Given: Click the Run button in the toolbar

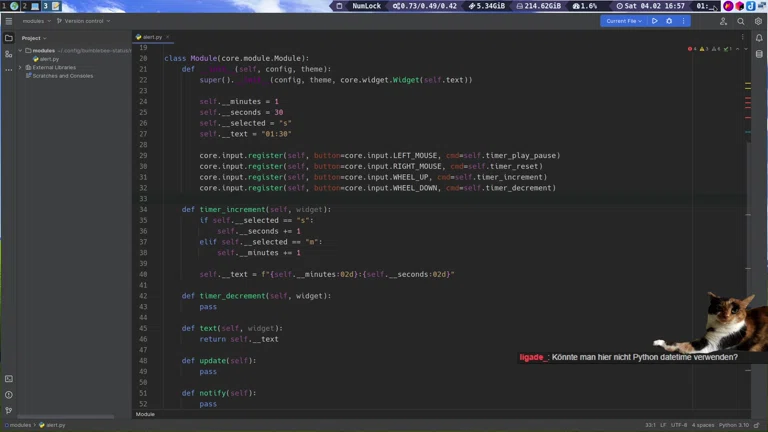Looking at the screenshot, I should pos(655,21).
